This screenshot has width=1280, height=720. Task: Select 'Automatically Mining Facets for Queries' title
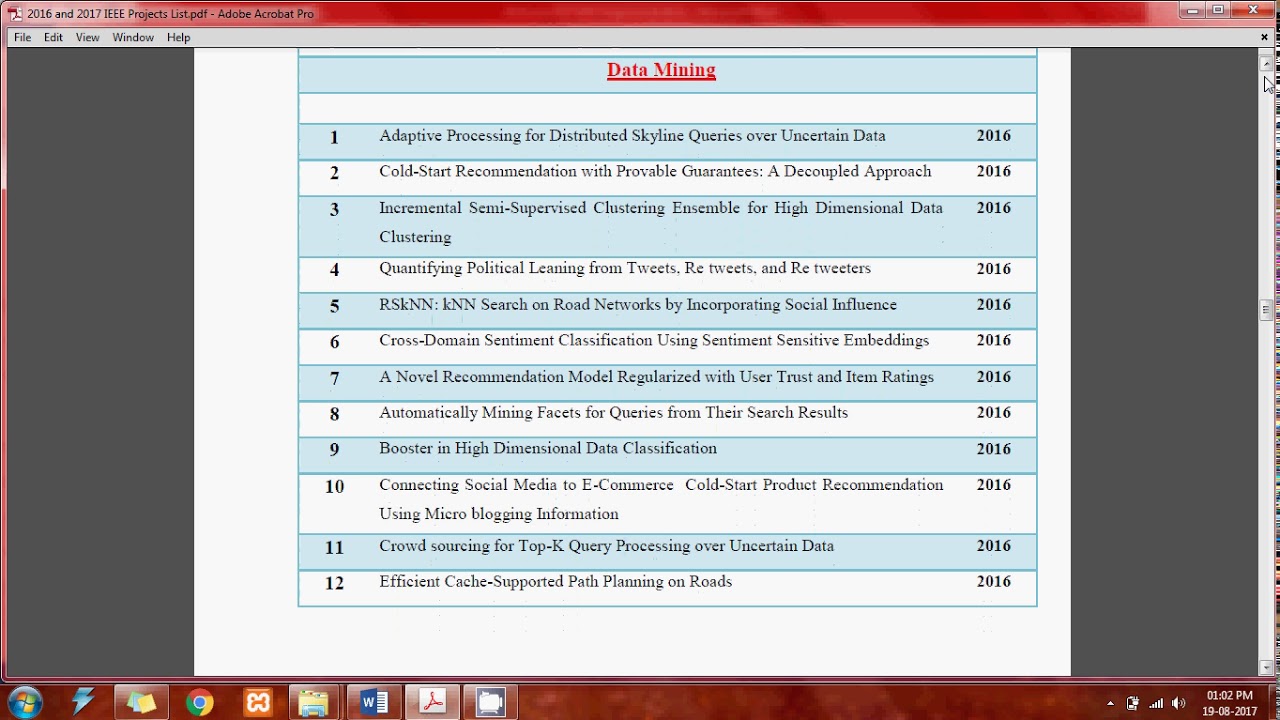tap(613, 412)
